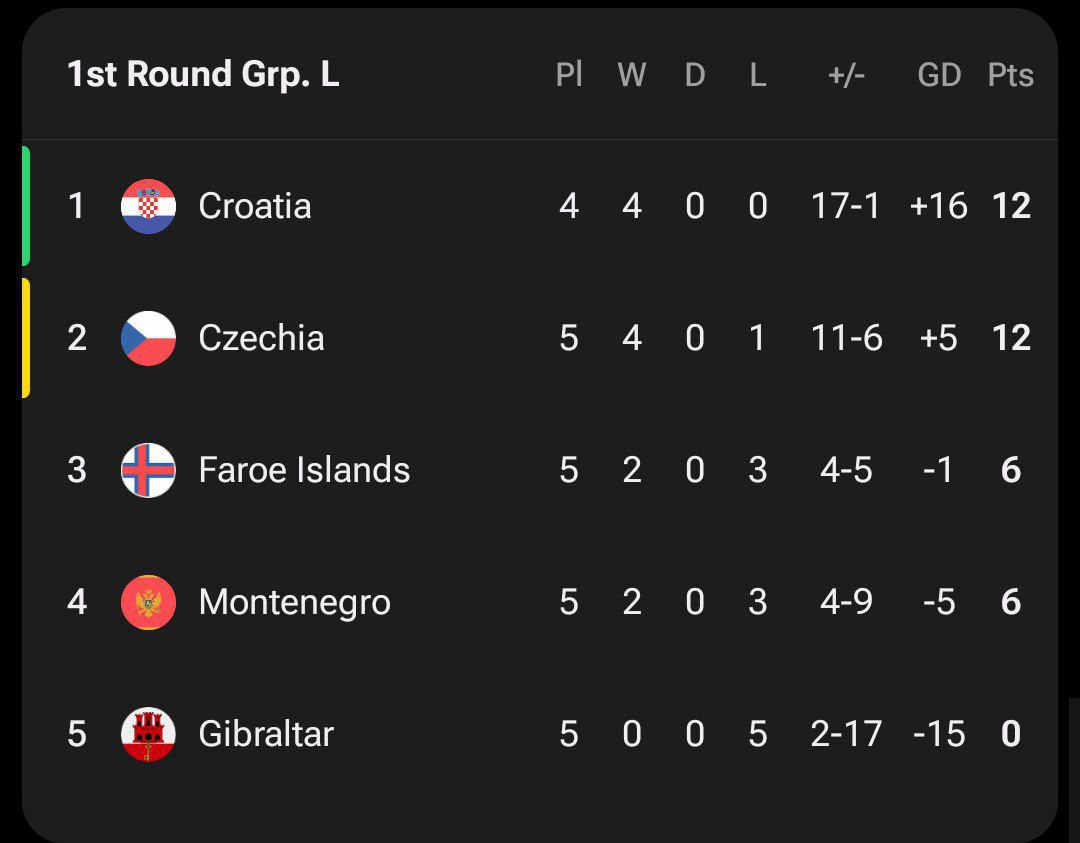Sort by the Pts column header
The image size is (1080, 843).
click(x=1010, y=75)
